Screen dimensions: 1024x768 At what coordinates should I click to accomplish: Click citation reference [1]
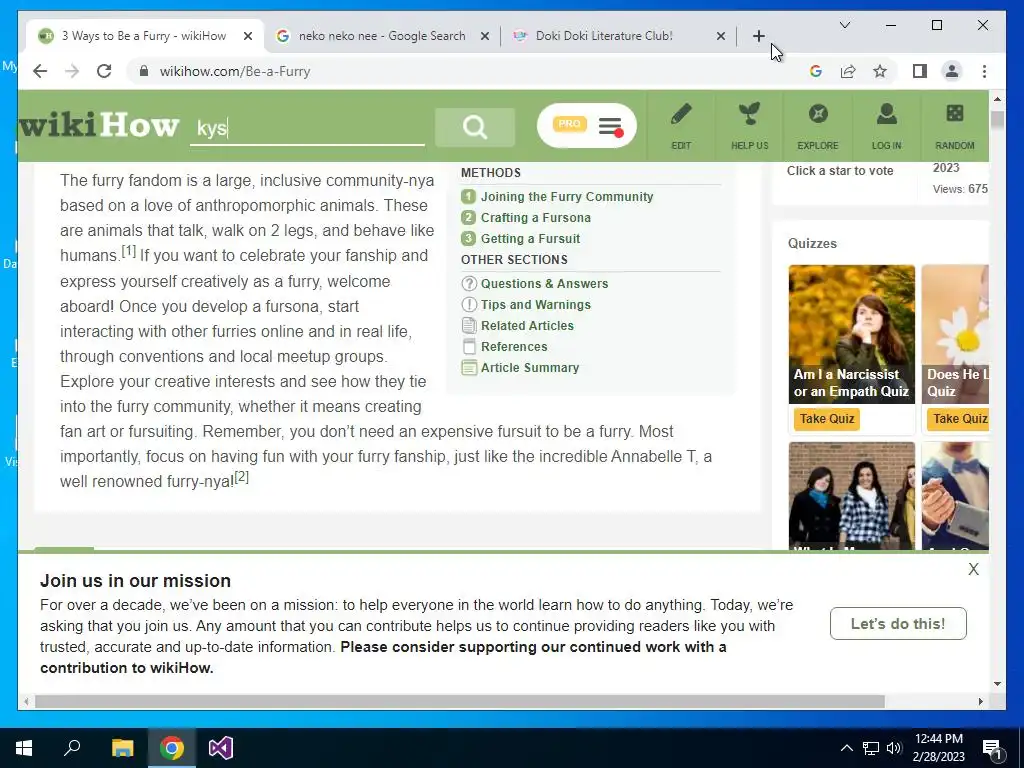coord(129,251)
